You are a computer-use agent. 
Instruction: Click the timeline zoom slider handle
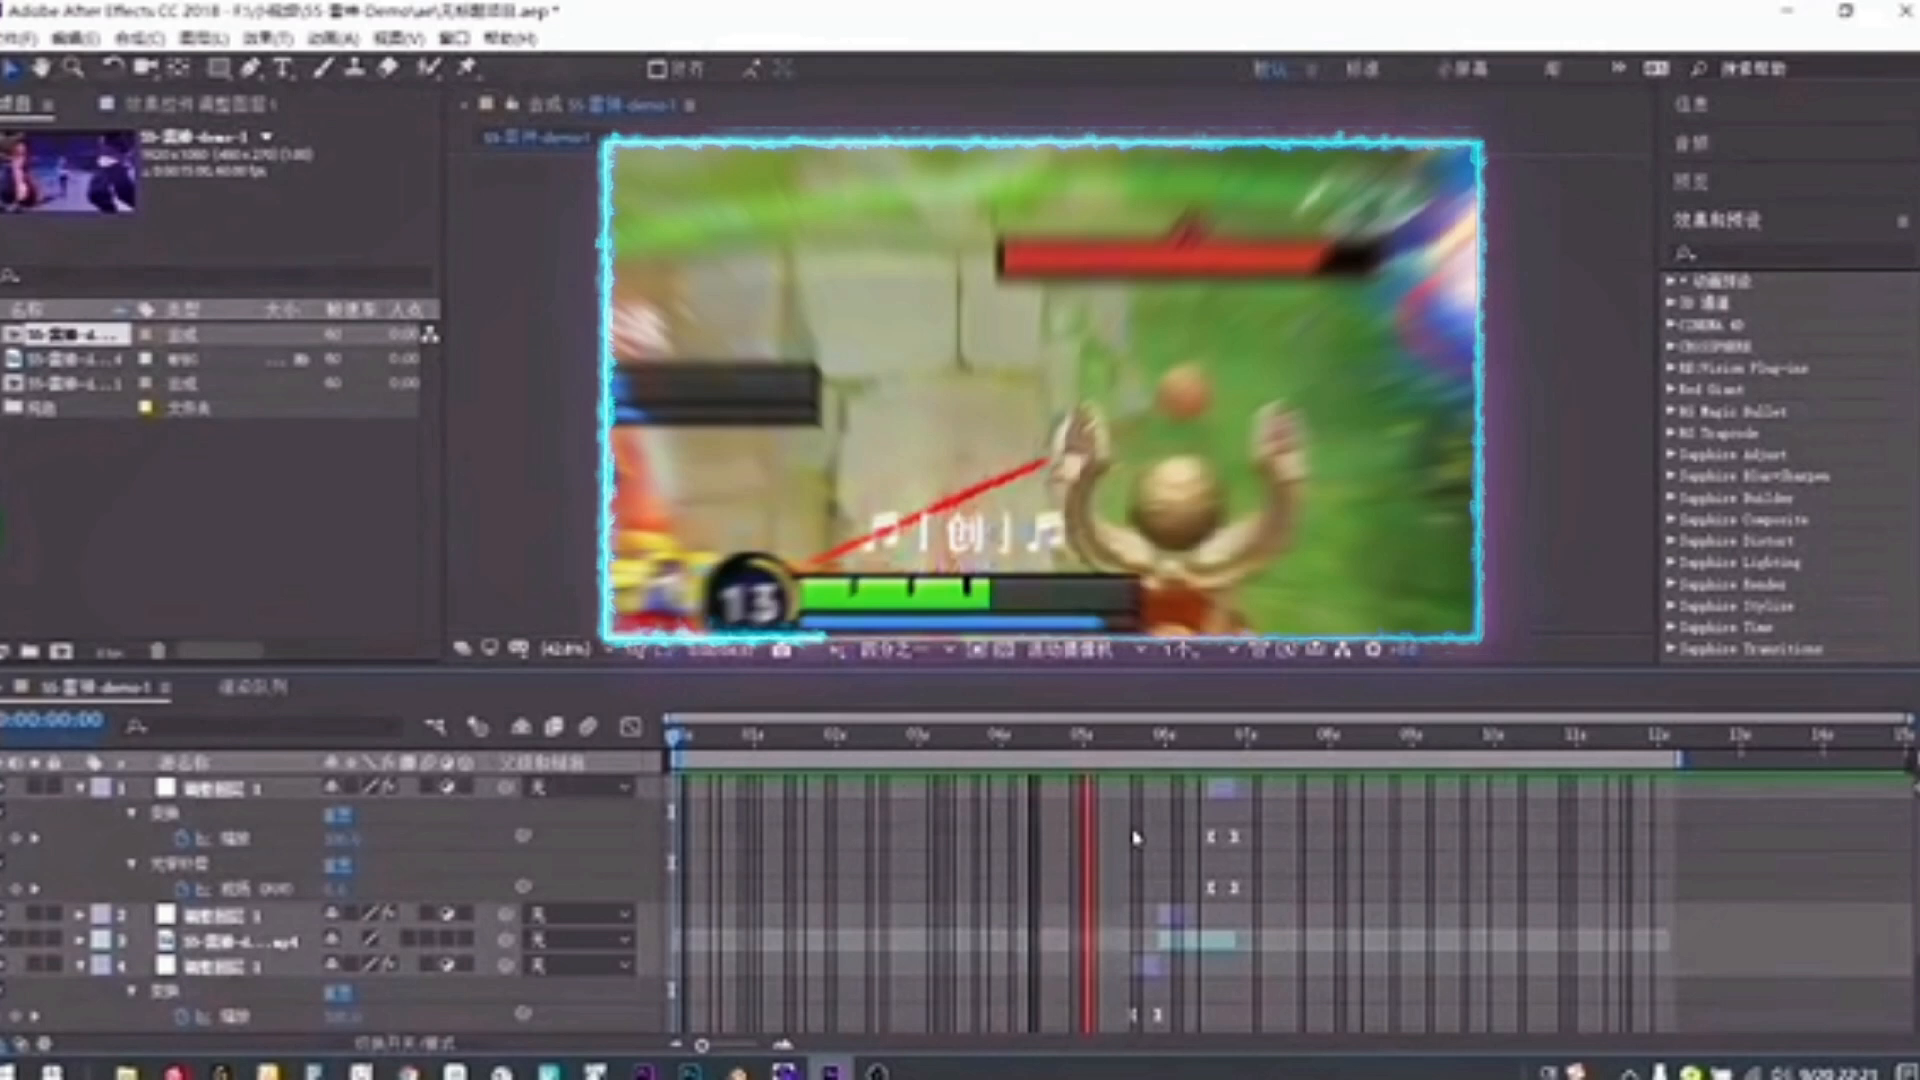(x=702, y=1046)
